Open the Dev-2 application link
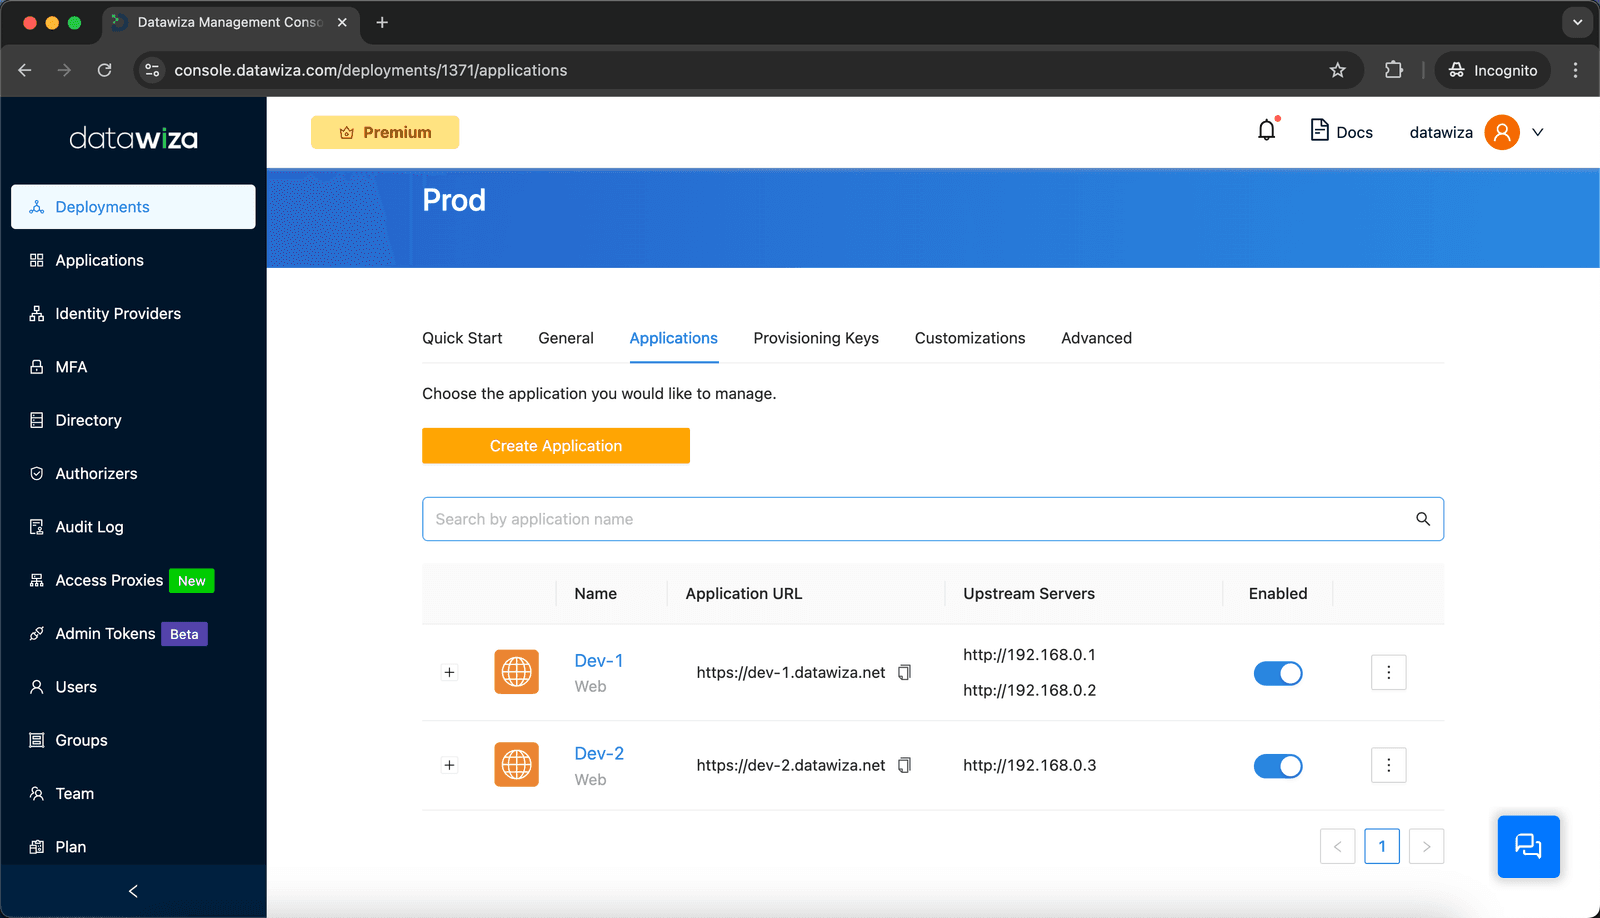The height and width of the screenshot is (918, 1600). coord(599,754)
